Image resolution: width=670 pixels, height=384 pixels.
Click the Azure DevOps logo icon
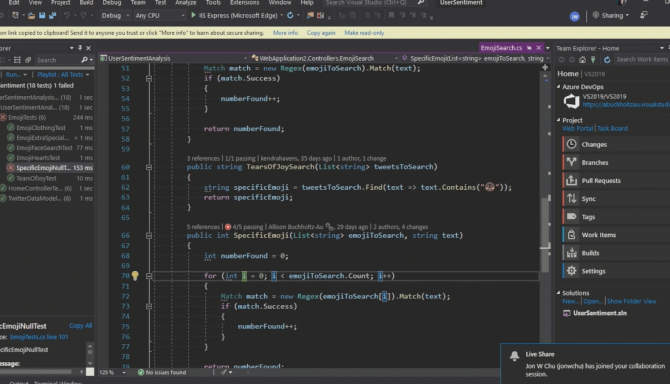click(571, 101)
